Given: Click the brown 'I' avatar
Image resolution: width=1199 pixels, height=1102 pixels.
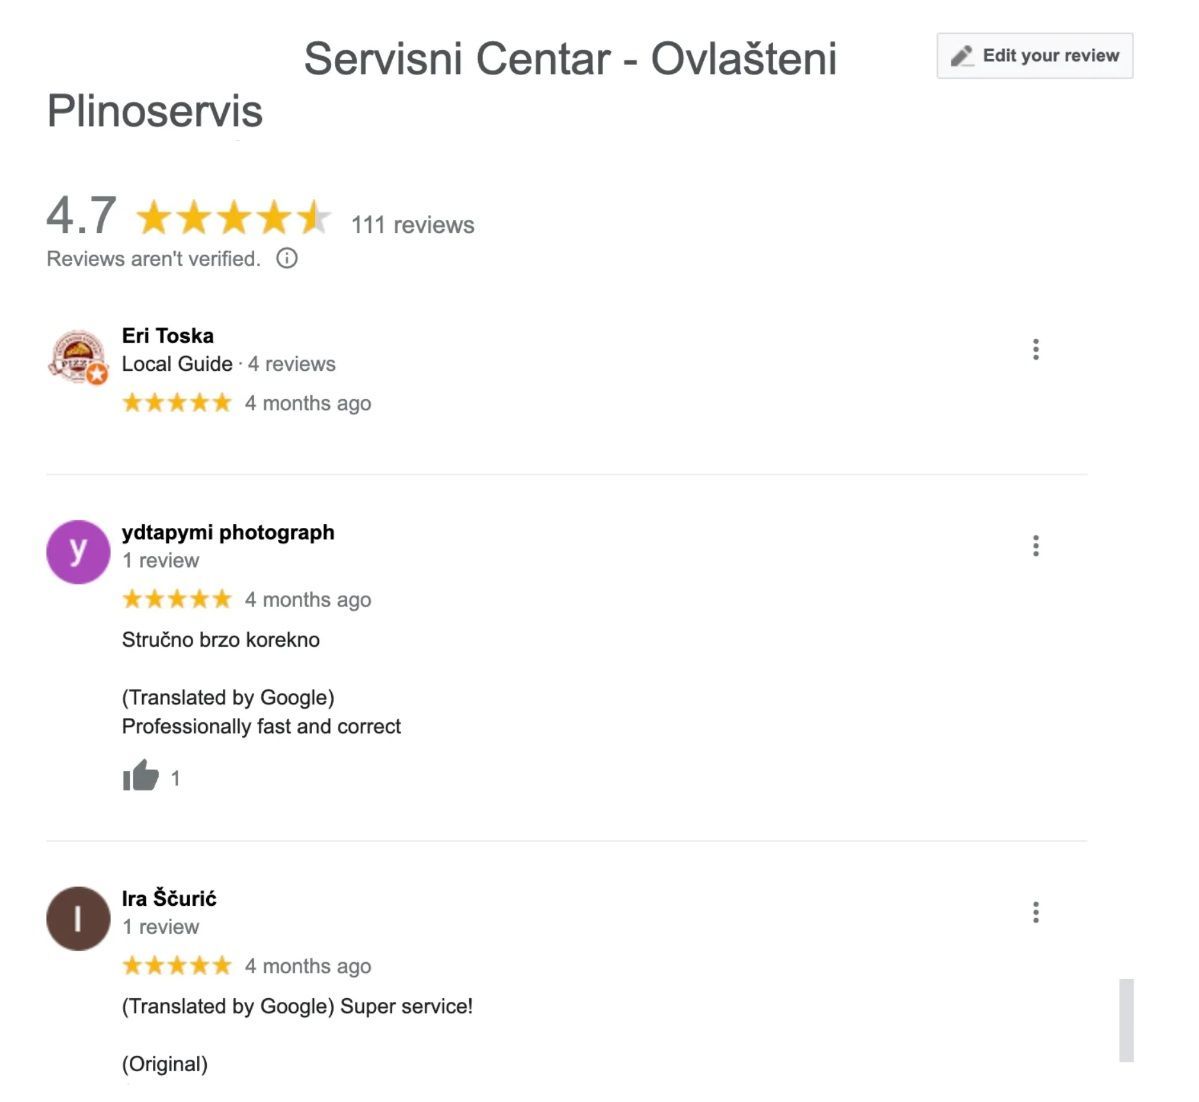Looking at the screenshot, I should (x=78, y=918).
